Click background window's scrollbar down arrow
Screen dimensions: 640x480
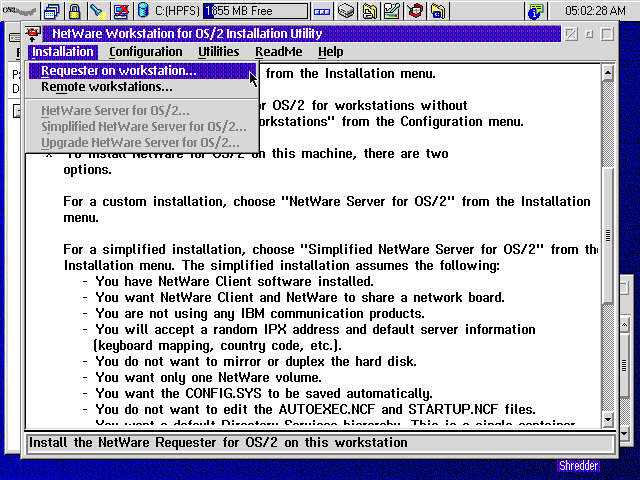[624, 433]
